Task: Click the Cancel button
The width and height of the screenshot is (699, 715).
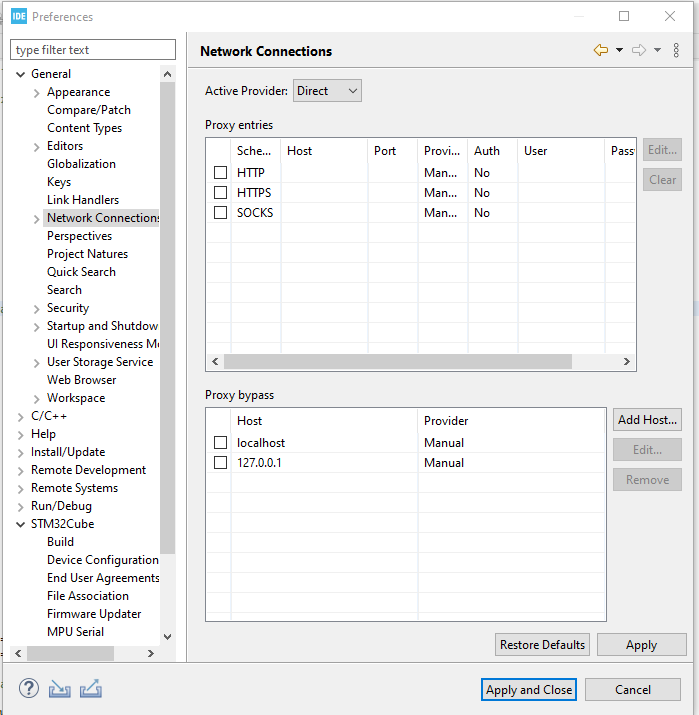Action: pos(632,689)
